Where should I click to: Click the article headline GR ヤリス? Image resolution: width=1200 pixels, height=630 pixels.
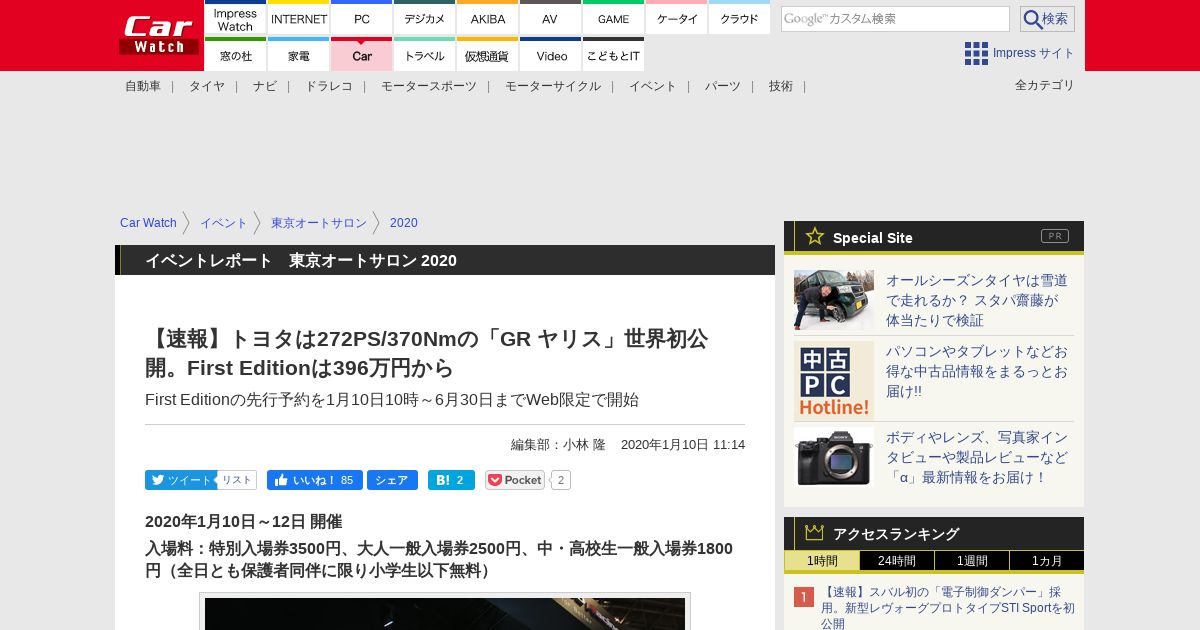coord(427,353)
